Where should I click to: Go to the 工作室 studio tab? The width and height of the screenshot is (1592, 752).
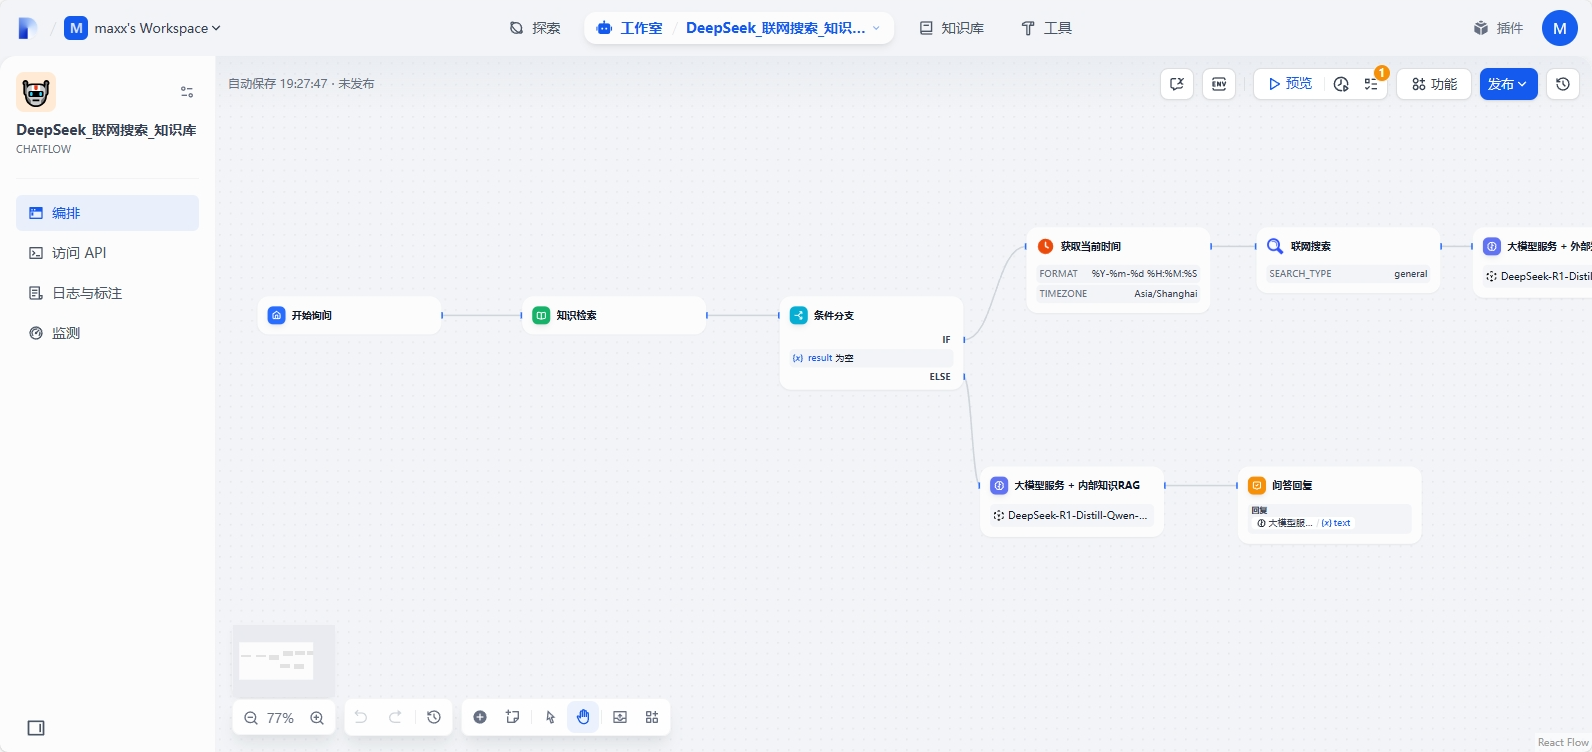click(x=629, y=28)
